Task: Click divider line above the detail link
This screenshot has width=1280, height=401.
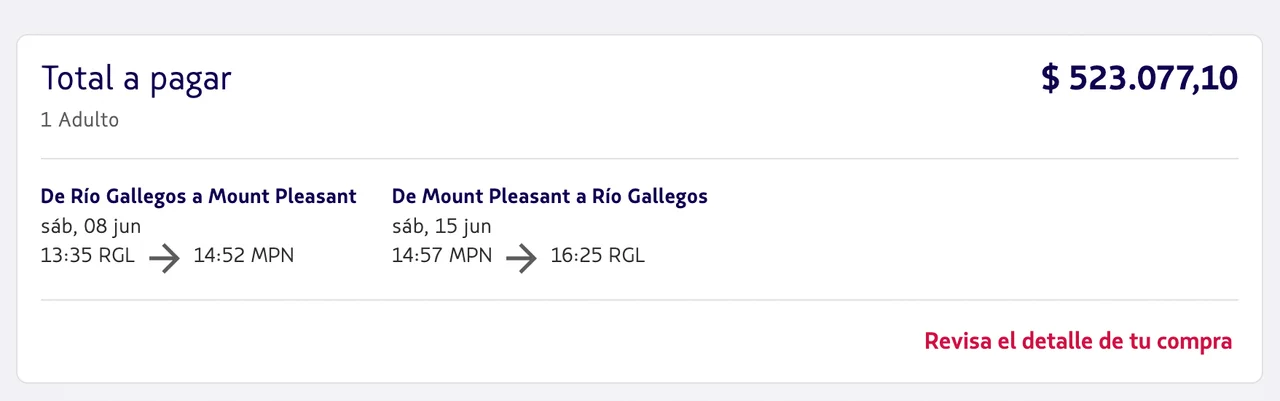Action: click(640, 300)
